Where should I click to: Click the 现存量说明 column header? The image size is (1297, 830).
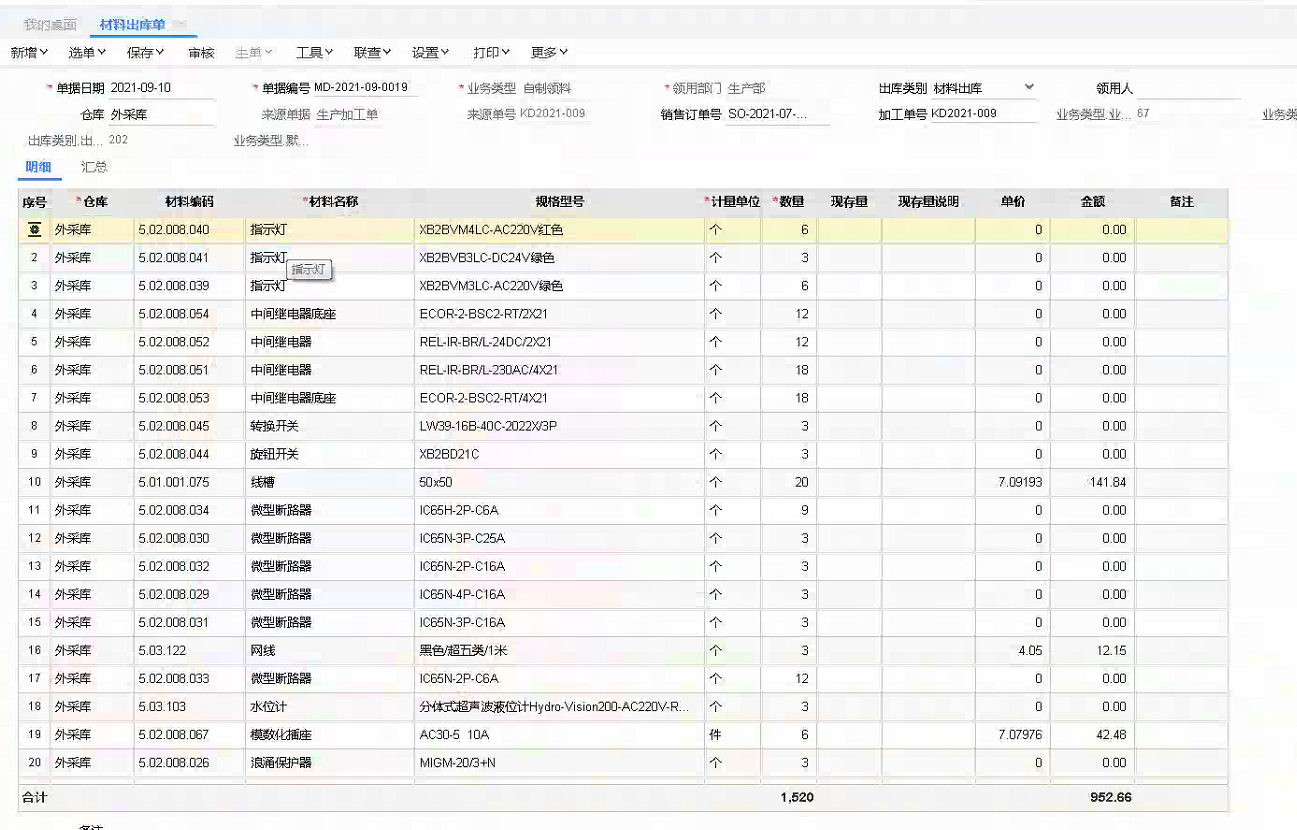click(928, 202)
